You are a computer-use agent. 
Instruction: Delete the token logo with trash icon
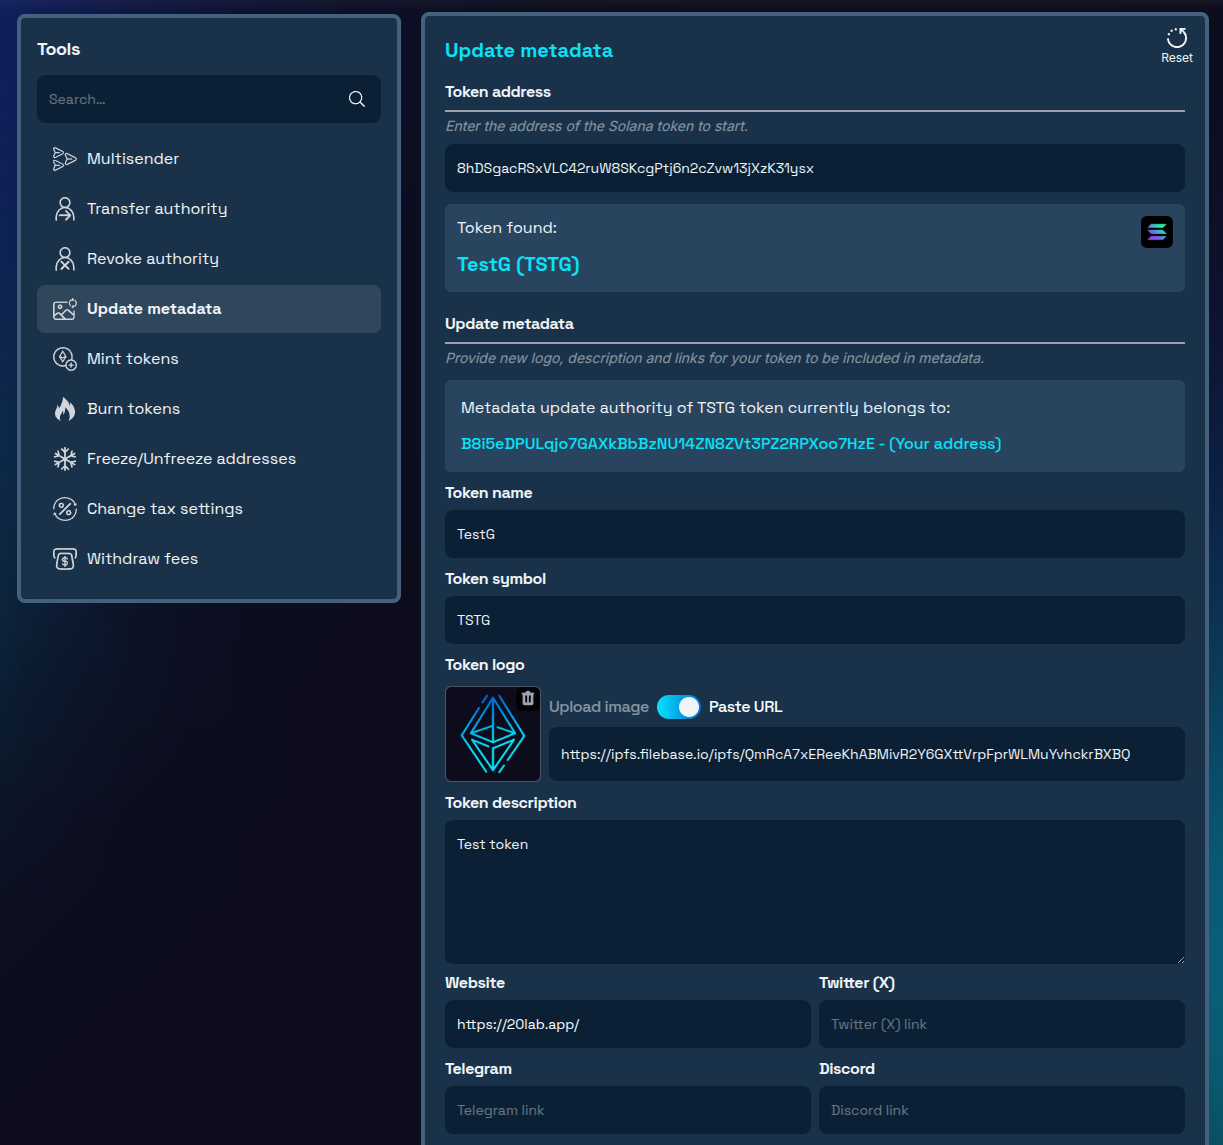(528, 698)
